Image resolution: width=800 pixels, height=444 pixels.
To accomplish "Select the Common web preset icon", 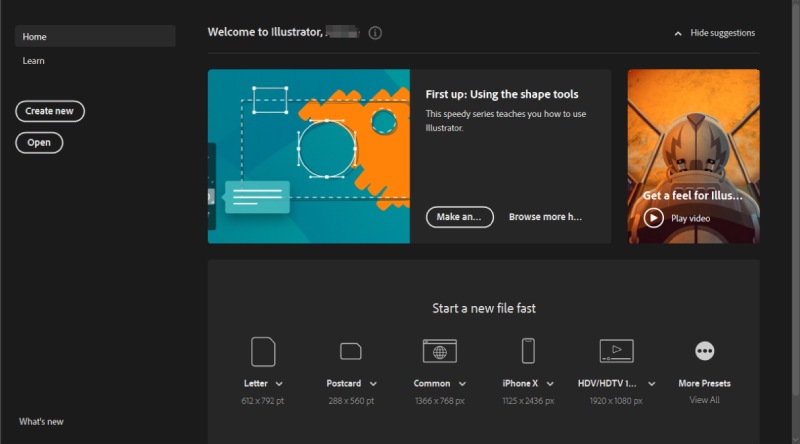I will (439, 351).
